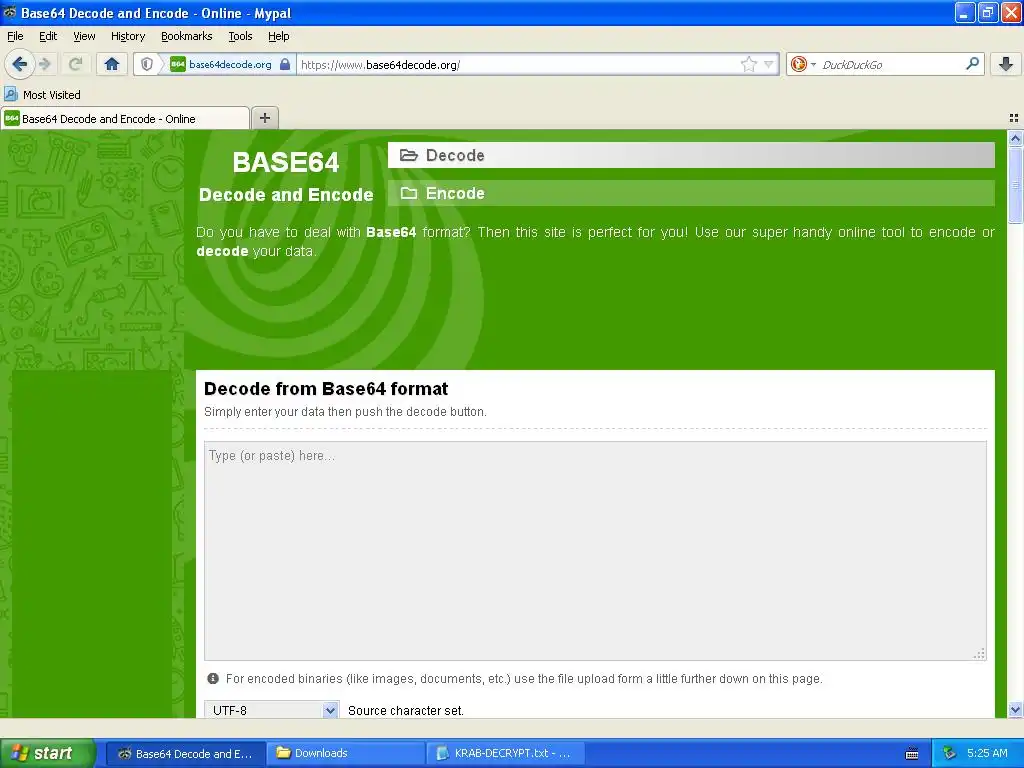The height and width of the screenshot is (768, 1024).
Task: Select the Base64 Decode and Encode tab
Action: coord(125,118)
